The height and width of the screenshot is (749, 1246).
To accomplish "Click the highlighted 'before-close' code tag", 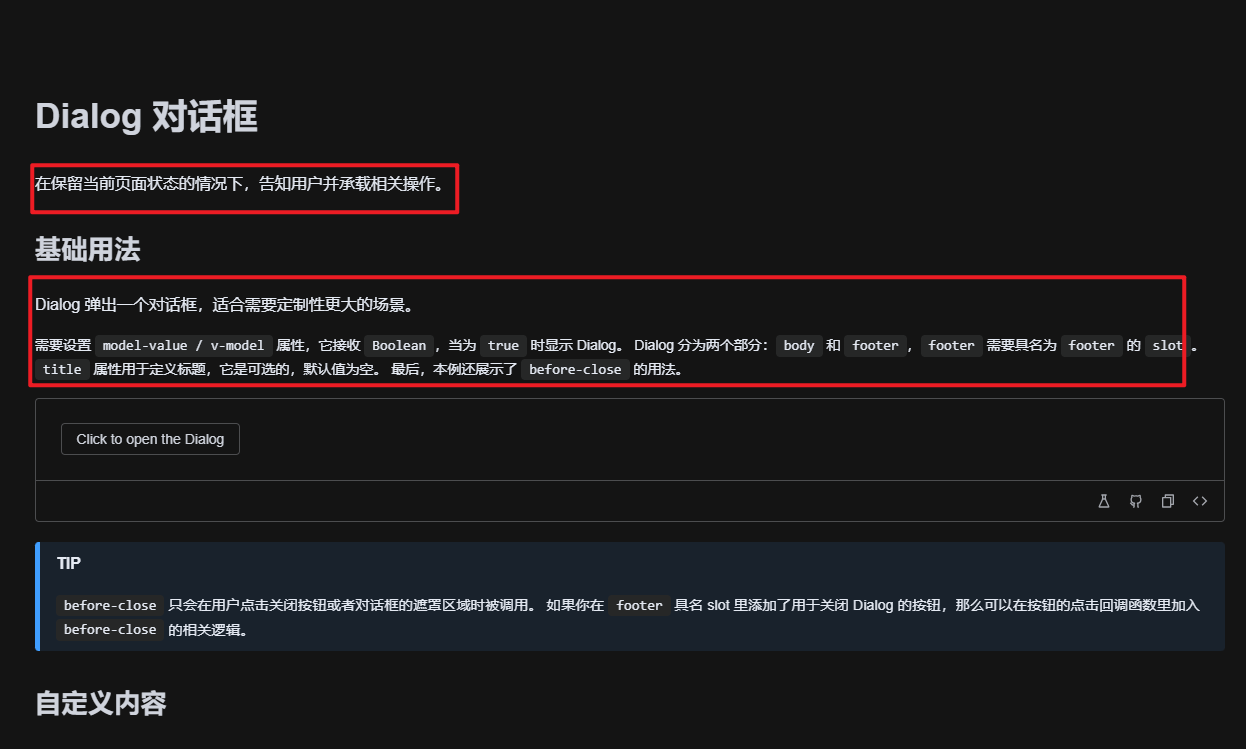I will (575, 369).
